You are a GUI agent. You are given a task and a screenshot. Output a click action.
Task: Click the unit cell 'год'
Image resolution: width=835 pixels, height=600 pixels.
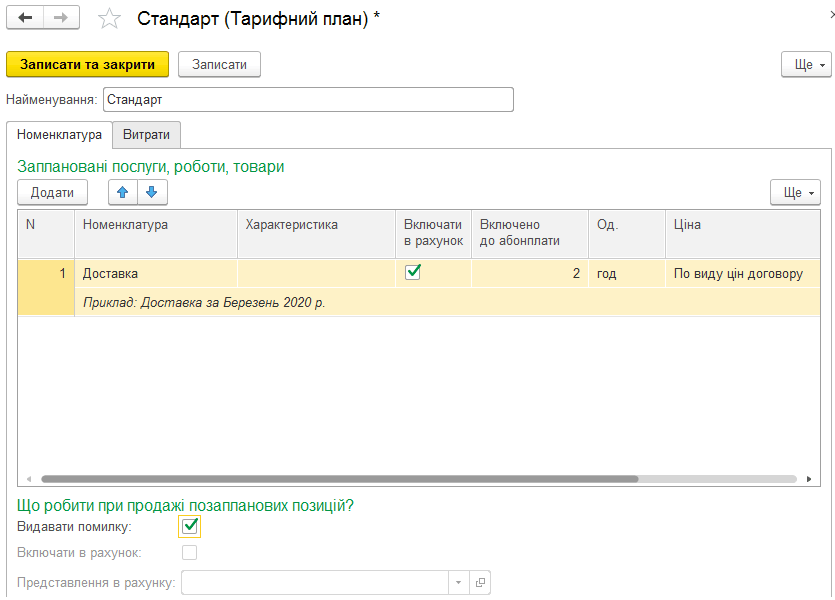627,274
